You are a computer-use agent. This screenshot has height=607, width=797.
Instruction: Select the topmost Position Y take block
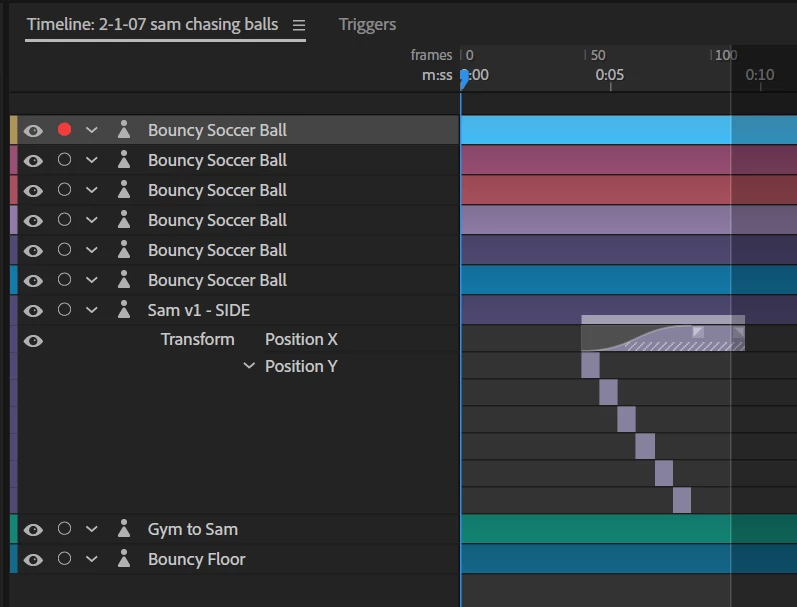590,365
